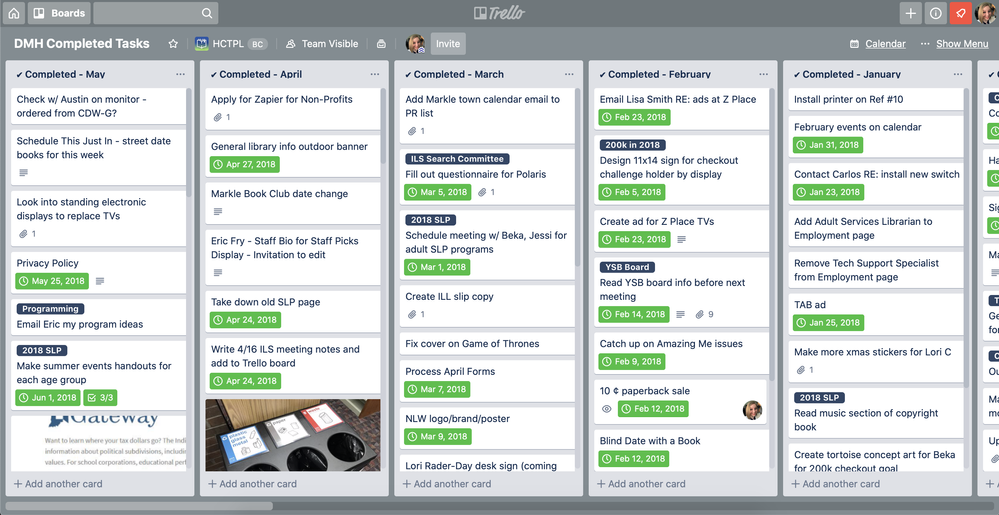Screen dimensions: 999x515
Task: Click the Trello logo
Action: coord(500,13)
